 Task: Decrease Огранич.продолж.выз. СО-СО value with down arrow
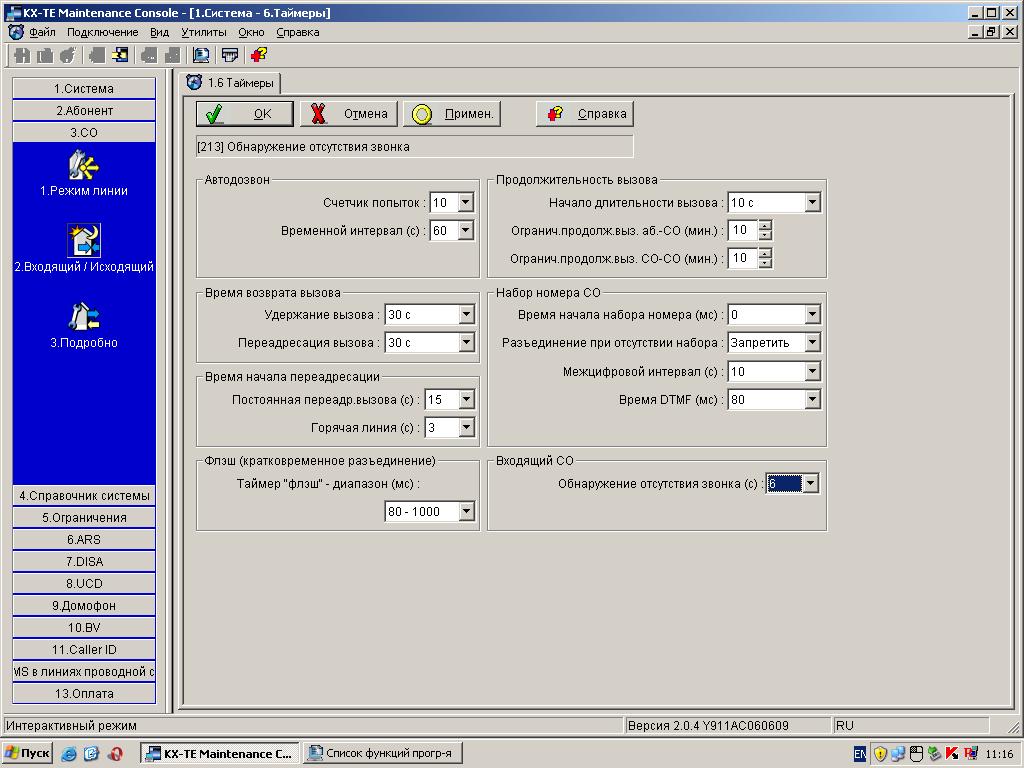tap(765, 263)
